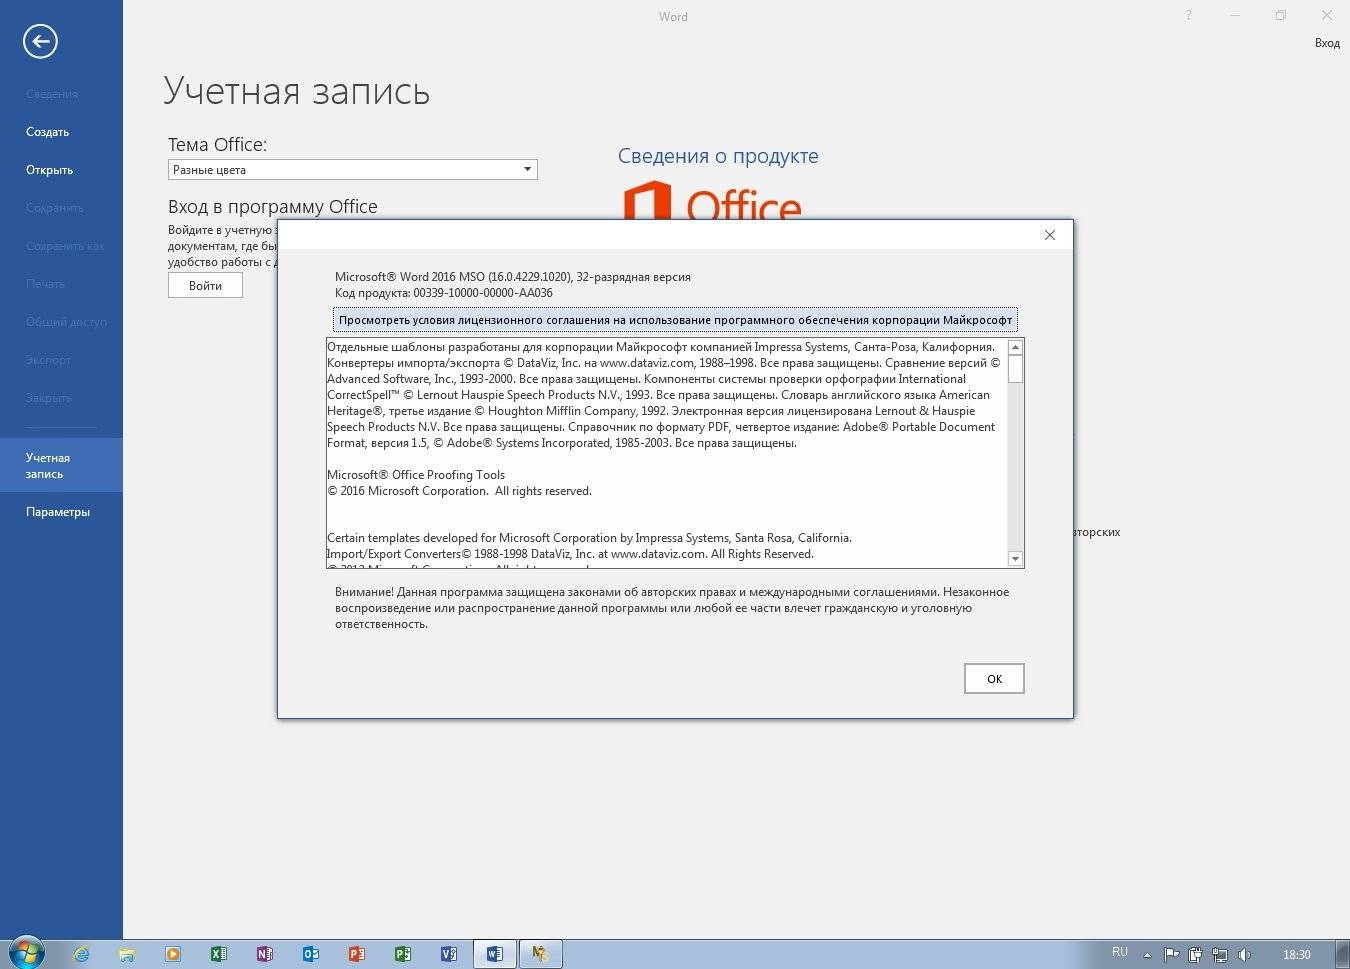Launch OneNote from the taskbar
Screen dimensions: 1350x969
point(265,954)
